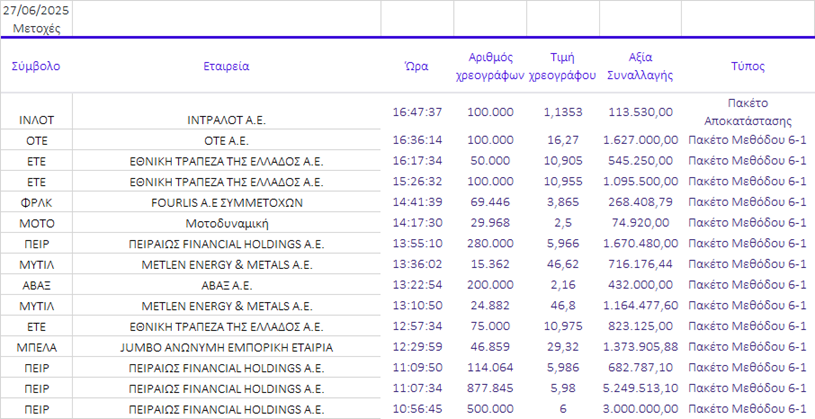Click the time 15:26:32

pyautogui.click(x=417, y=181)
